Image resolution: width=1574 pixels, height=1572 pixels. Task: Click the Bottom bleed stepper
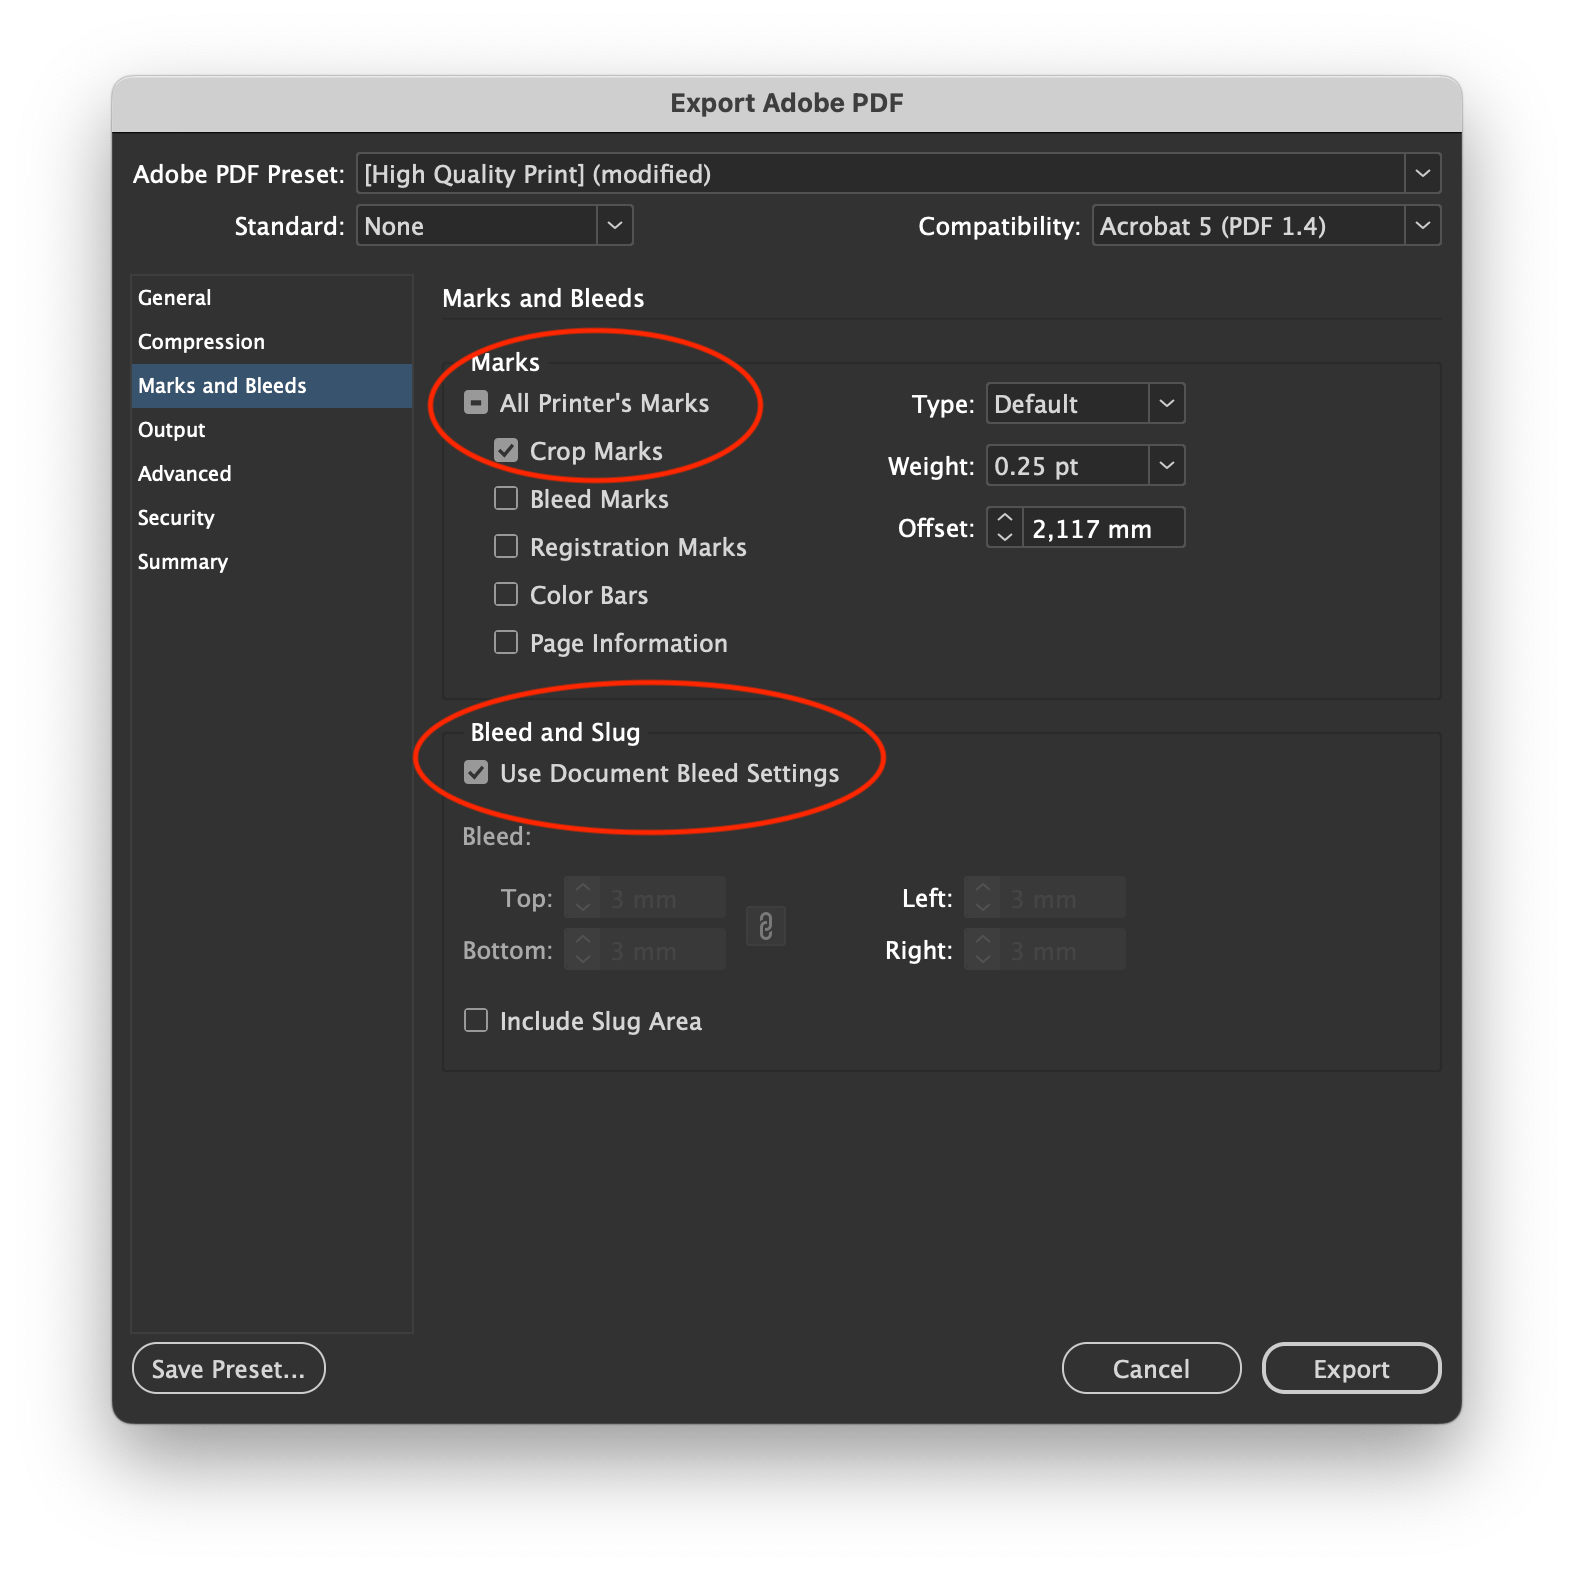(583, 950)
